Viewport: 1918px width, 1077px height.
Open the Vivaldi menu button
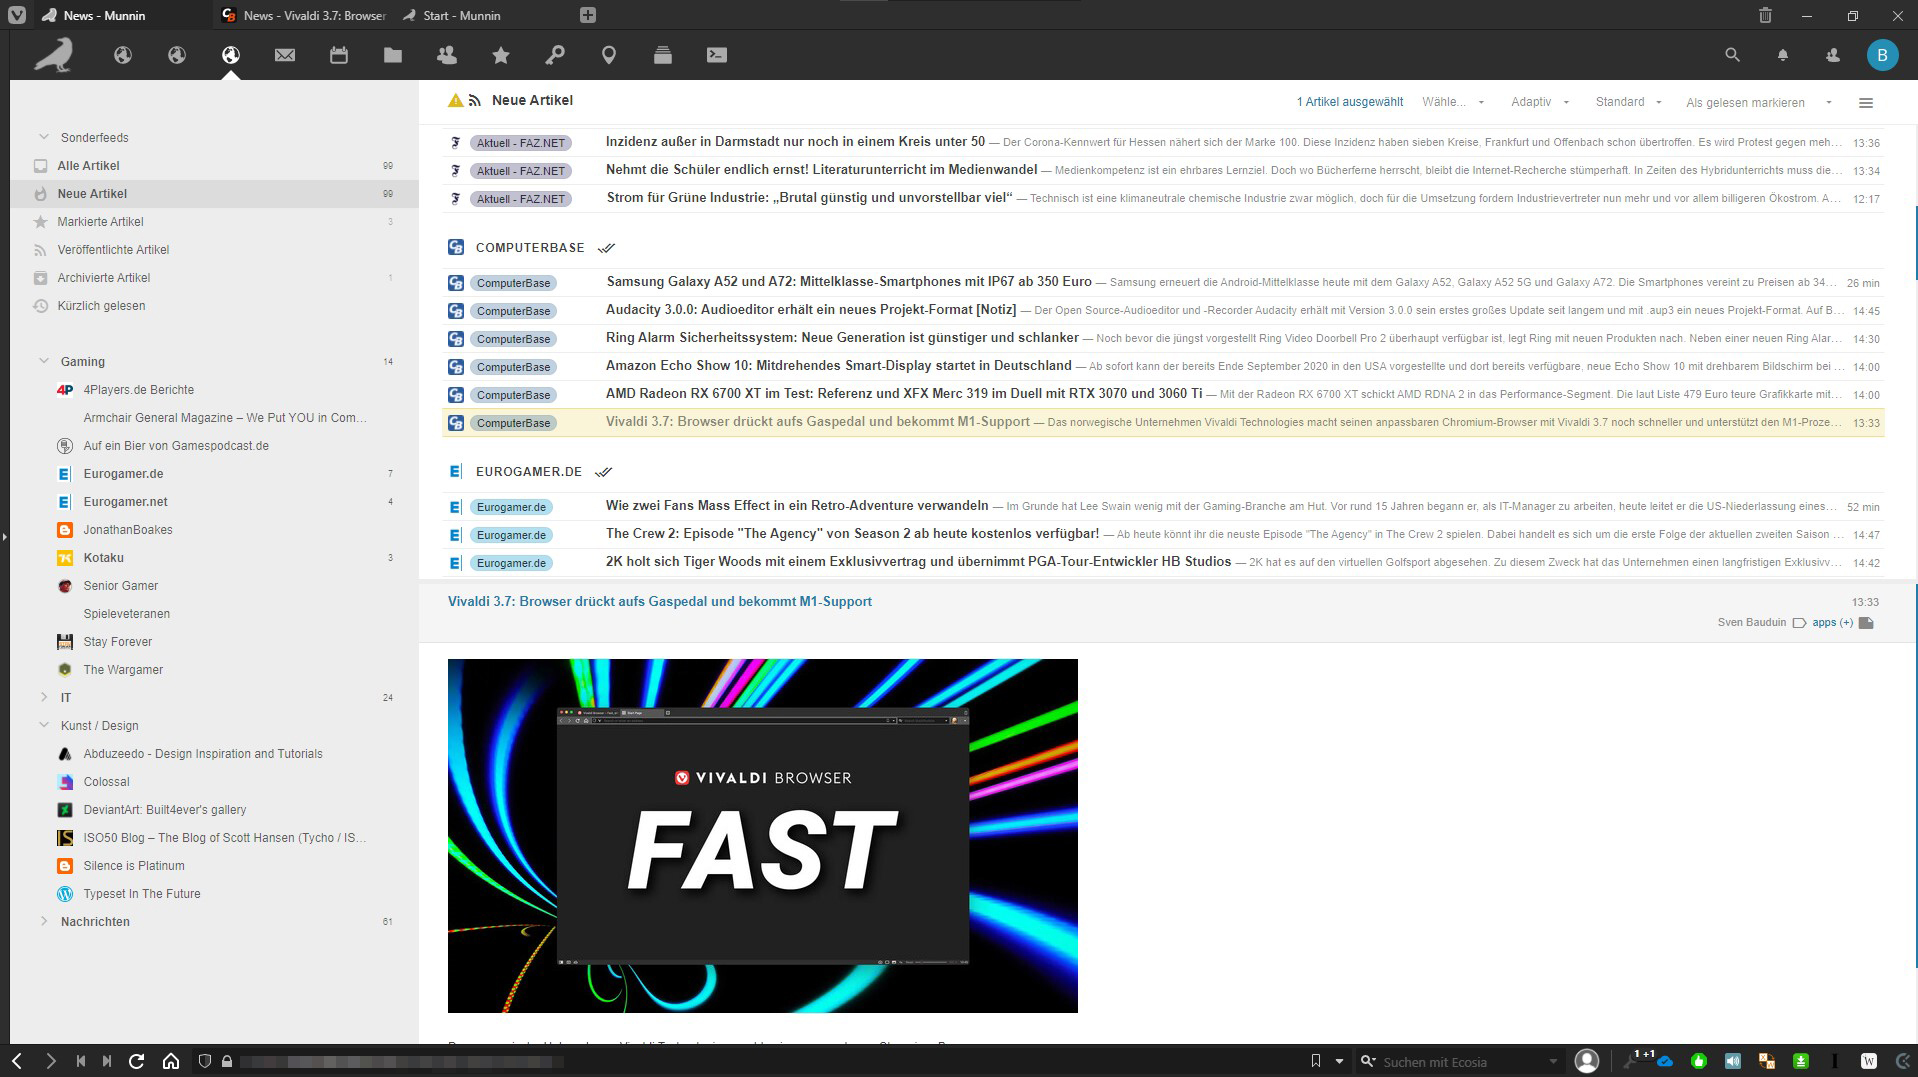pyautogui.click(x=17, y=15)
